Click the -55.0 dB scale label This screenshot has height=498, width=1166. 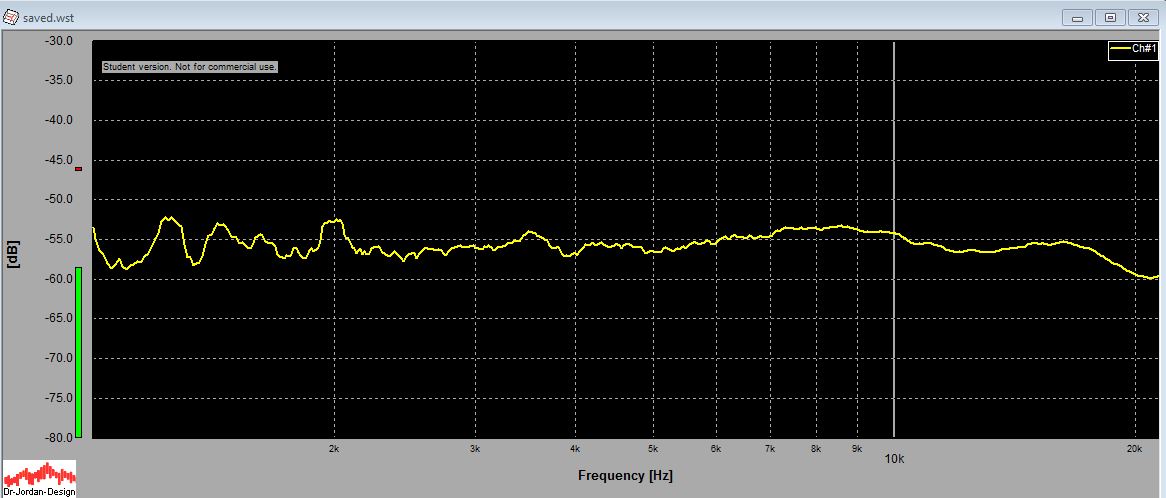tap(58, 239)
